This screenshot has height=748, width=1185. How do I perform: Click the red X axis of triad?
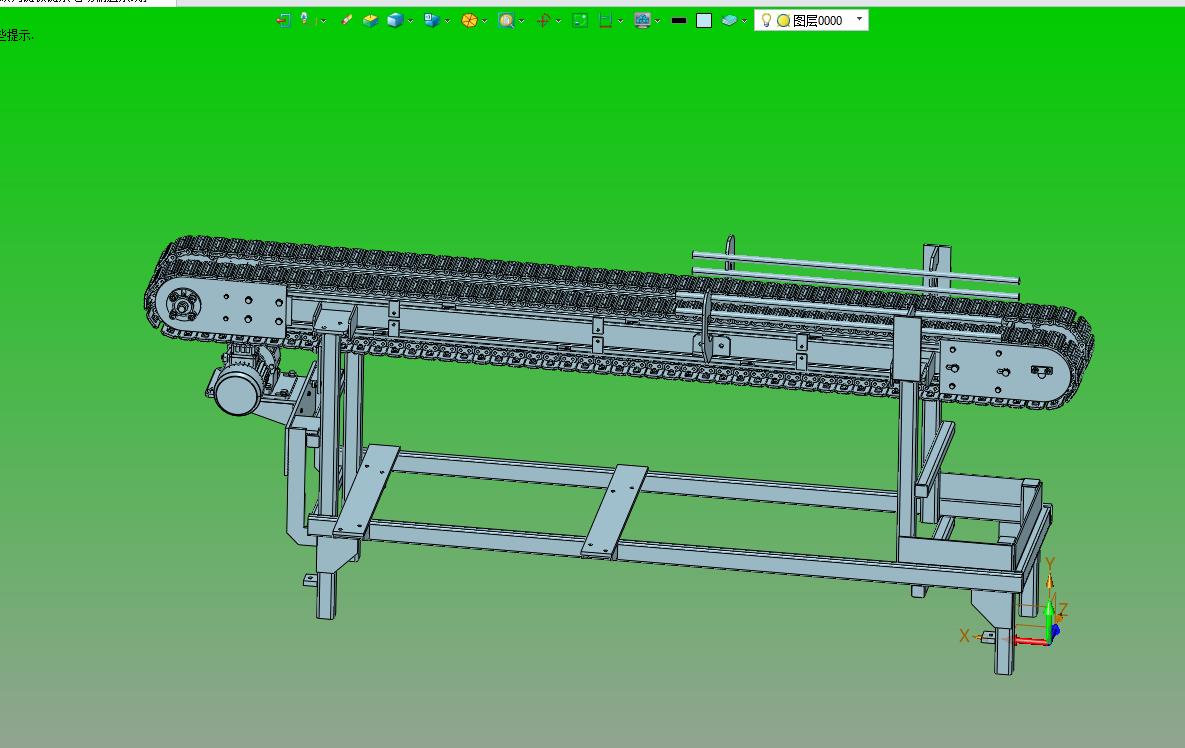coord(1031,641)
